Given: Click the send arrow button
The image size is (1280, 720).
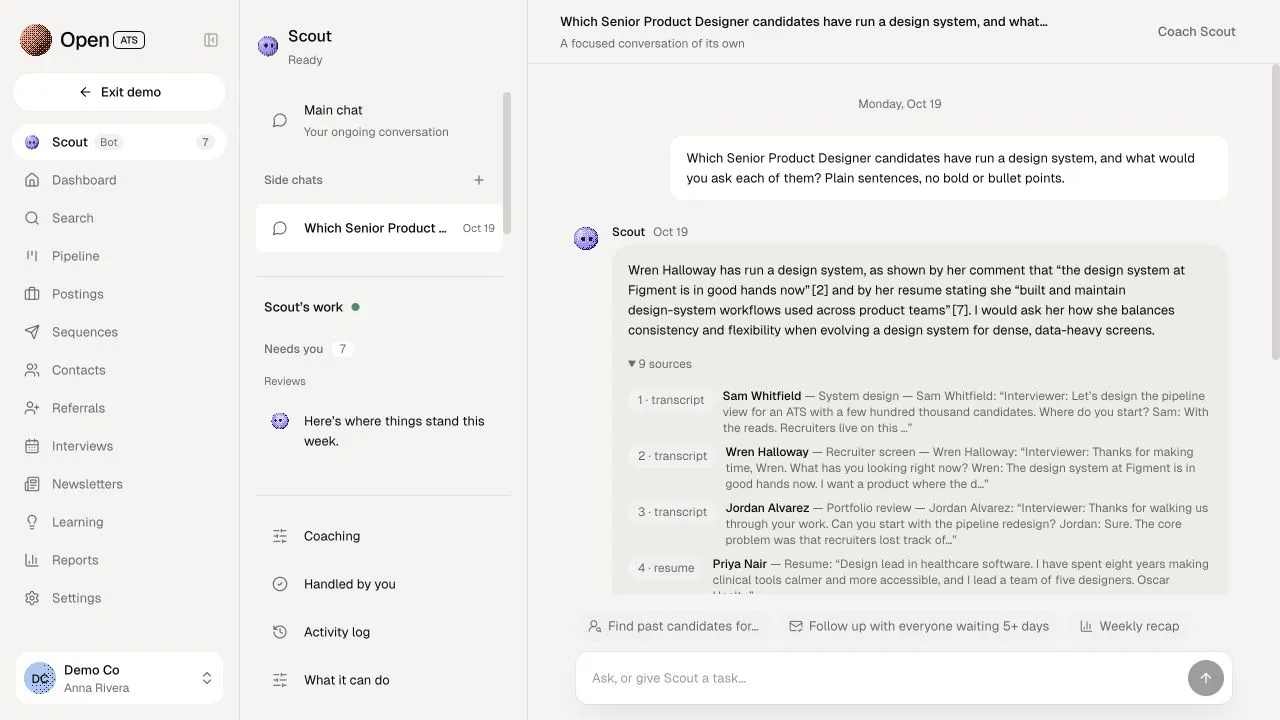Looking at the screenshot, I should 1206,678.
